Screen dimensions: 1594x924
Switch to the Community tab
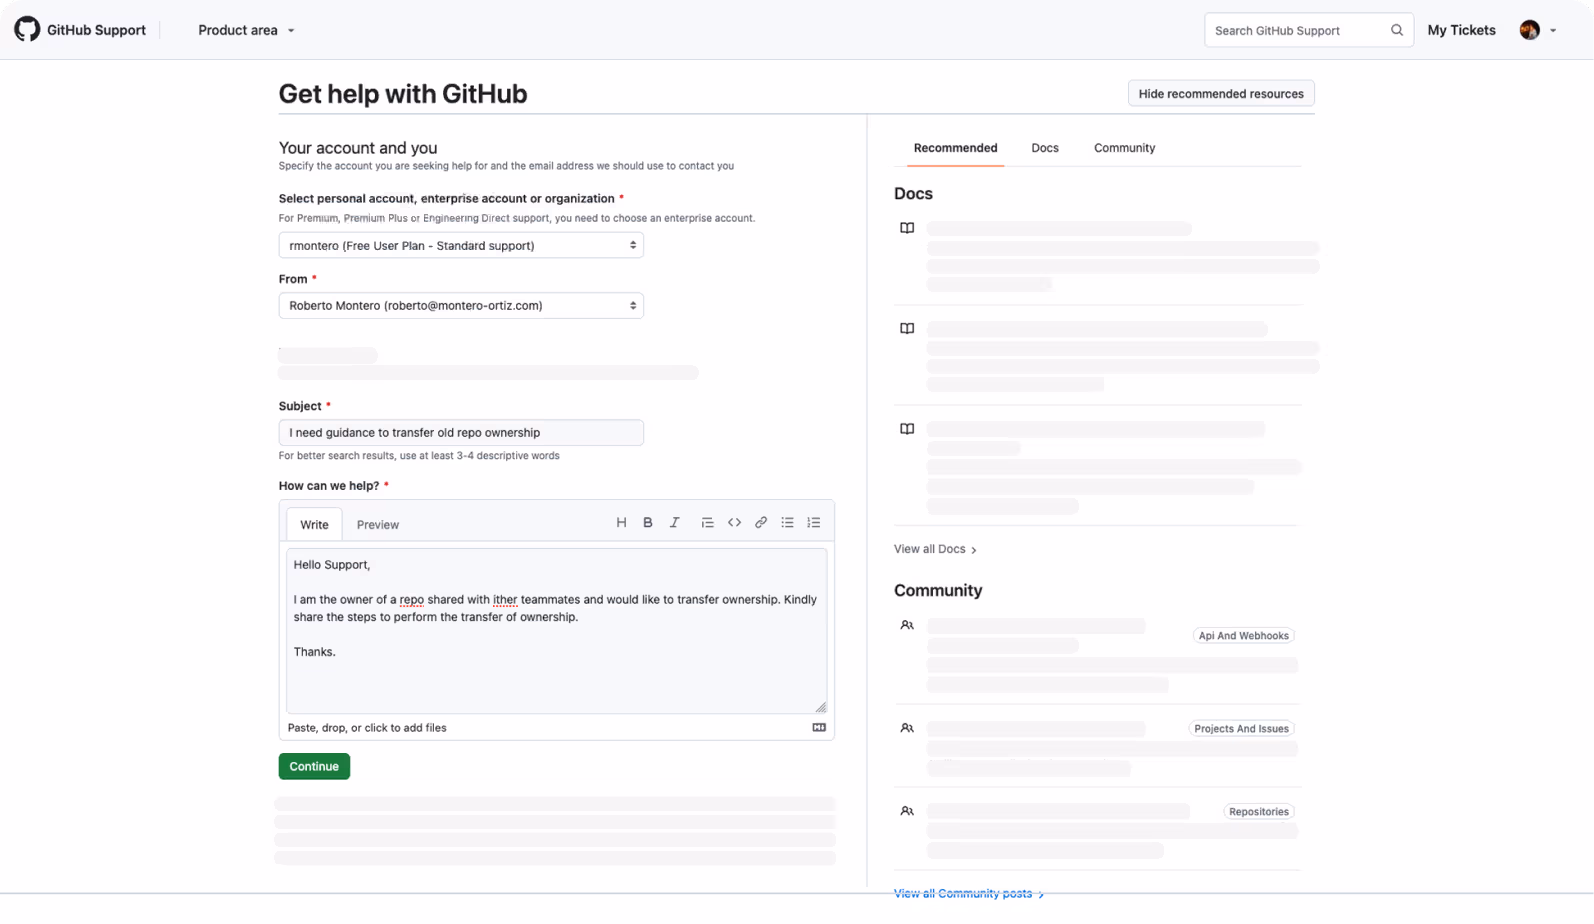tap(1124, 148)
